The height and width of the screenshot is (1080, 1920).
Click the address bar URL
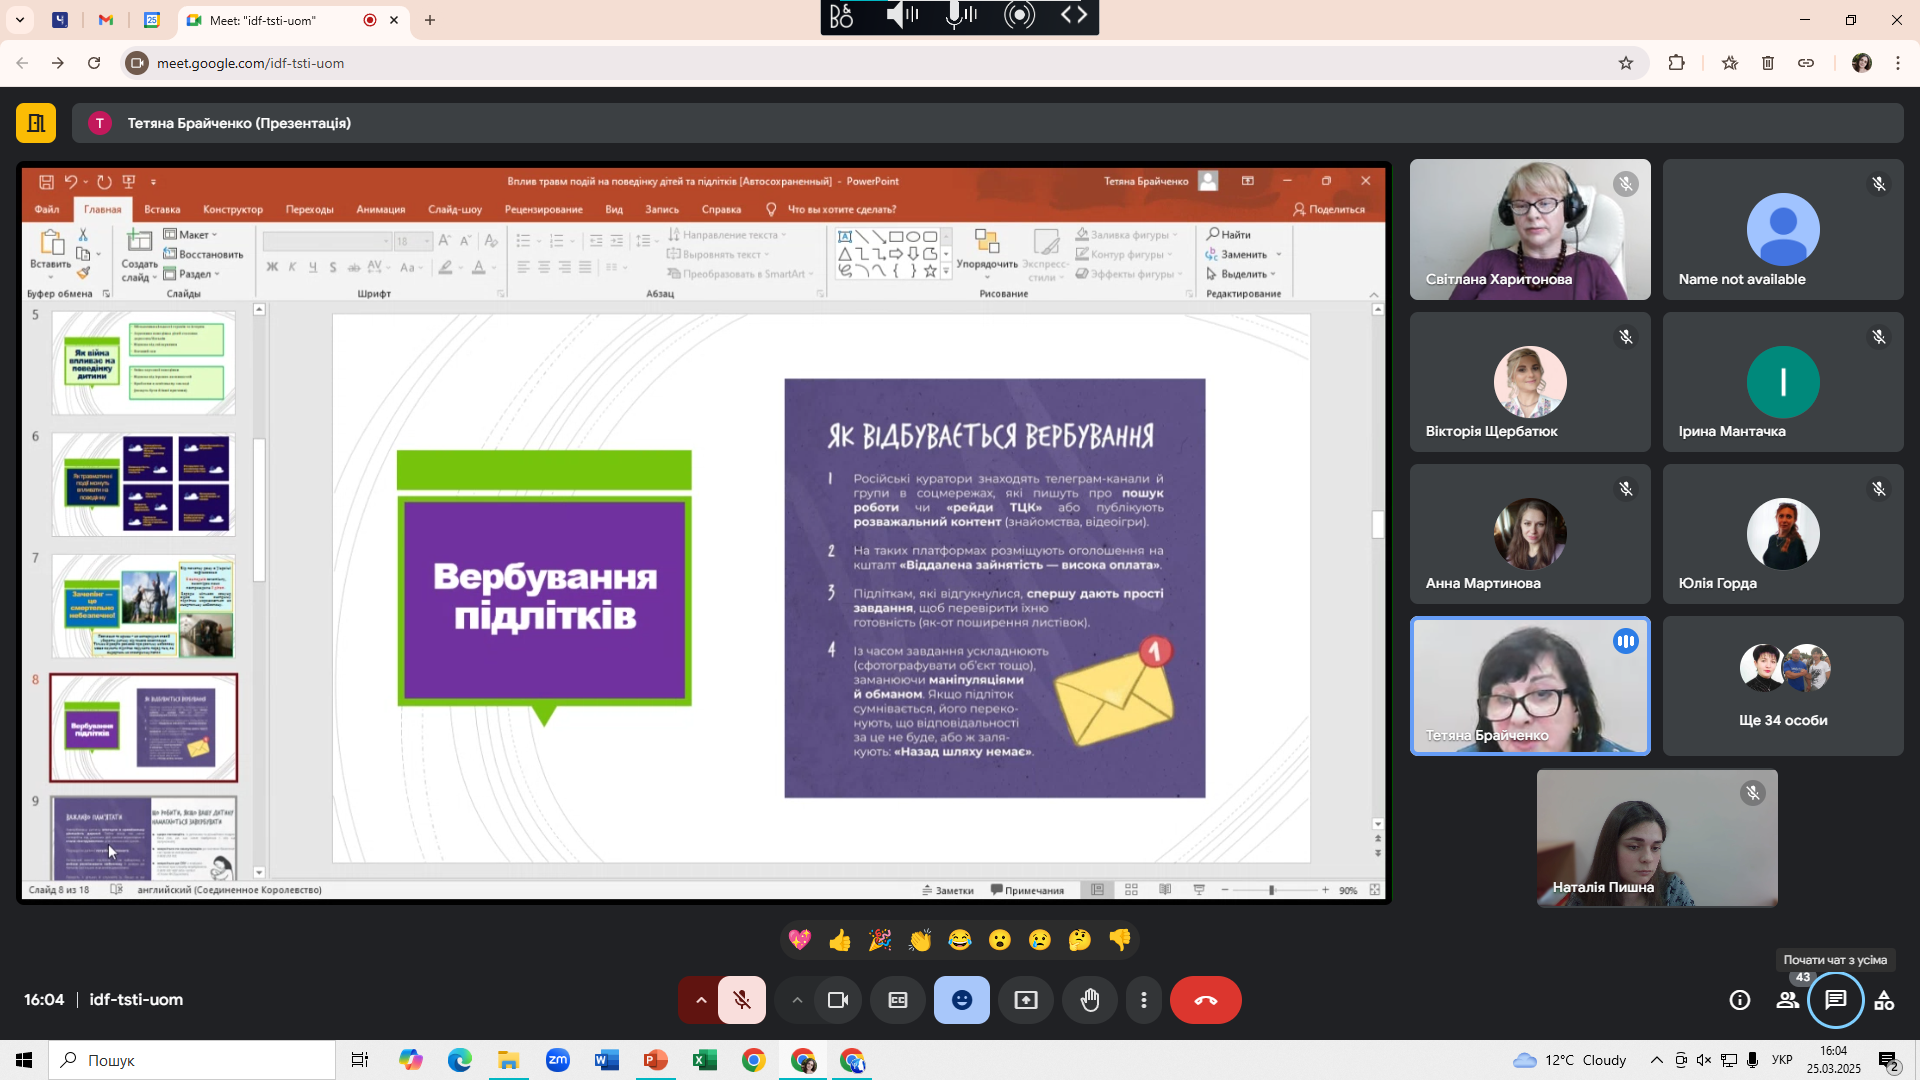(250, 63)
